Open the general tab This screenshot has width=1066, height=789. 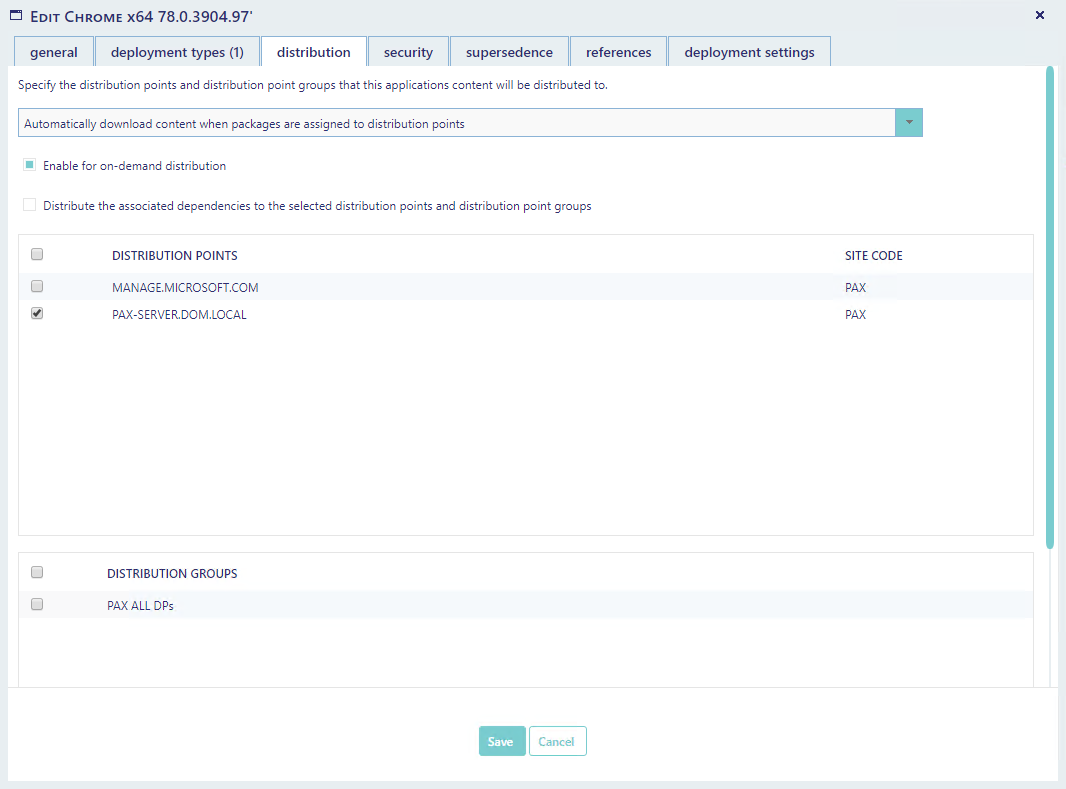pyautogui.click(x=54, y=52)
